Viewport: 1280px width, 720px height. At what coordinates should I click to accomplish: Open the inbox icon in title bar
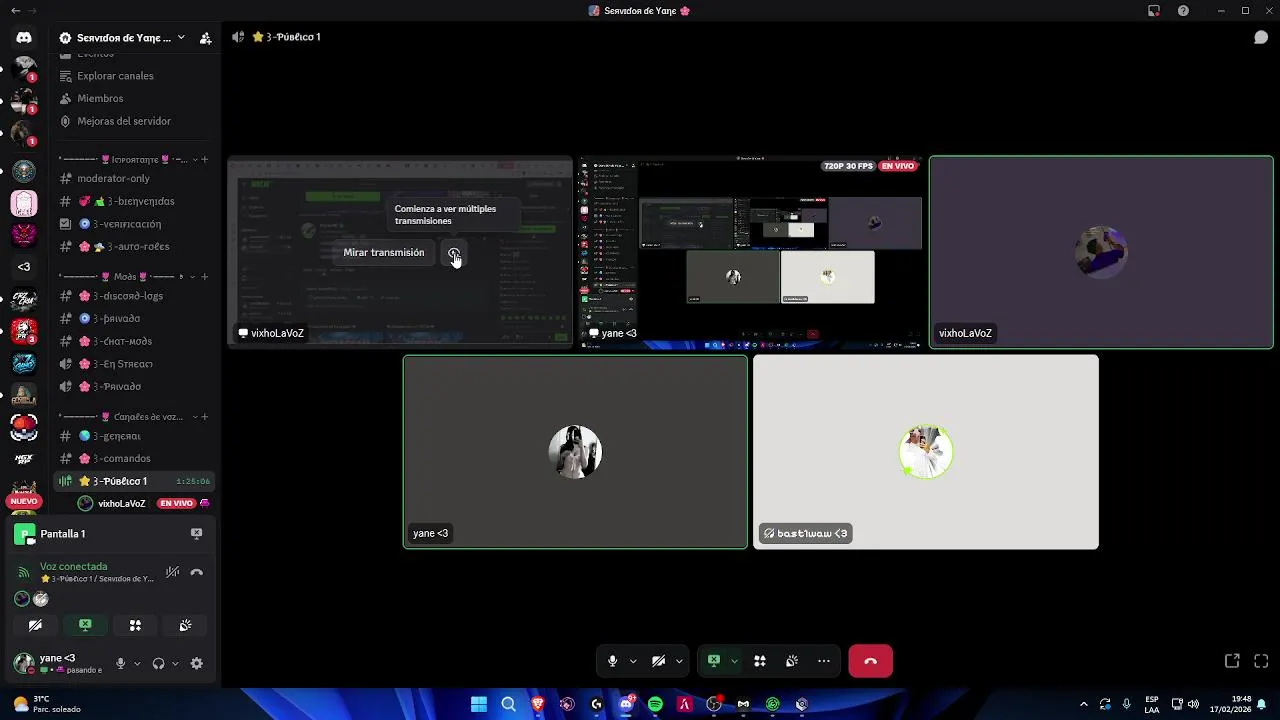pos(1154,11)
